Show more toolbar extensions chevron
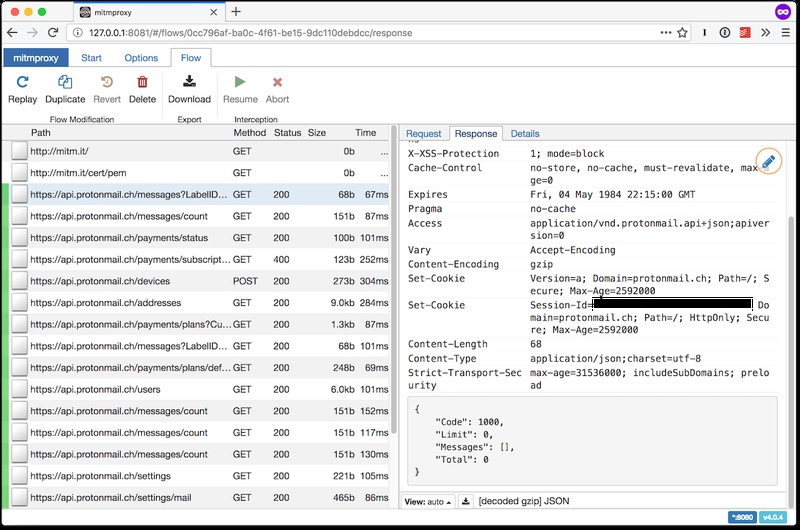Screen dimensions: 800x530 (765, 33)
